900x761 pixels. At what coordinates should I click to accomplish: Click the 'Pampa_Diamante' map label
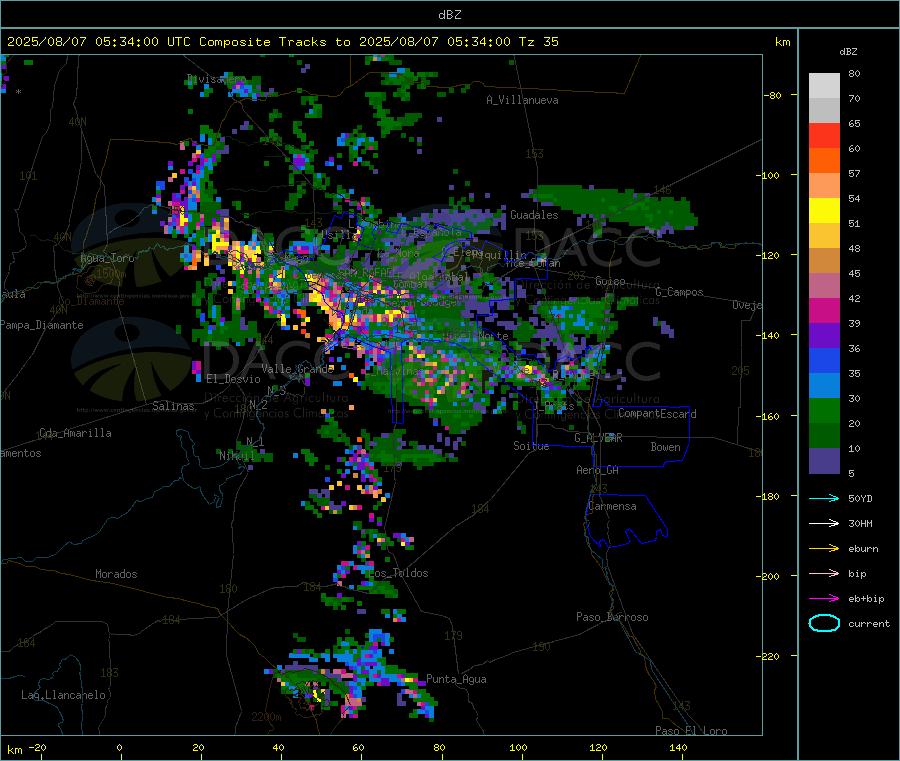point(42,325)
